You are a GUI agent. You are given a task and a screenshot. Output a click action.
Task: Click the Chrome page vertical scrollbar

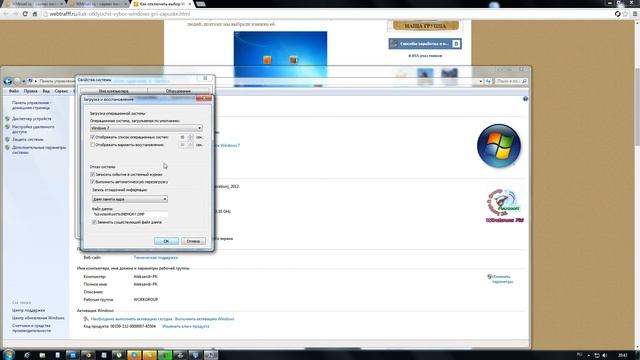tap(637, 106)
